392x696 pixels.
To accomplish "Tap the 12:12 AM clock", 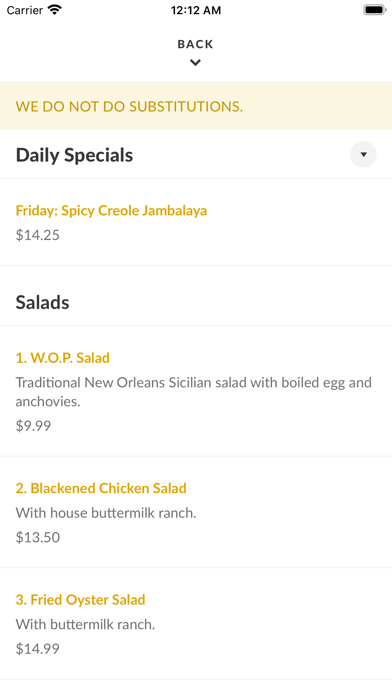I will (196, 10).
